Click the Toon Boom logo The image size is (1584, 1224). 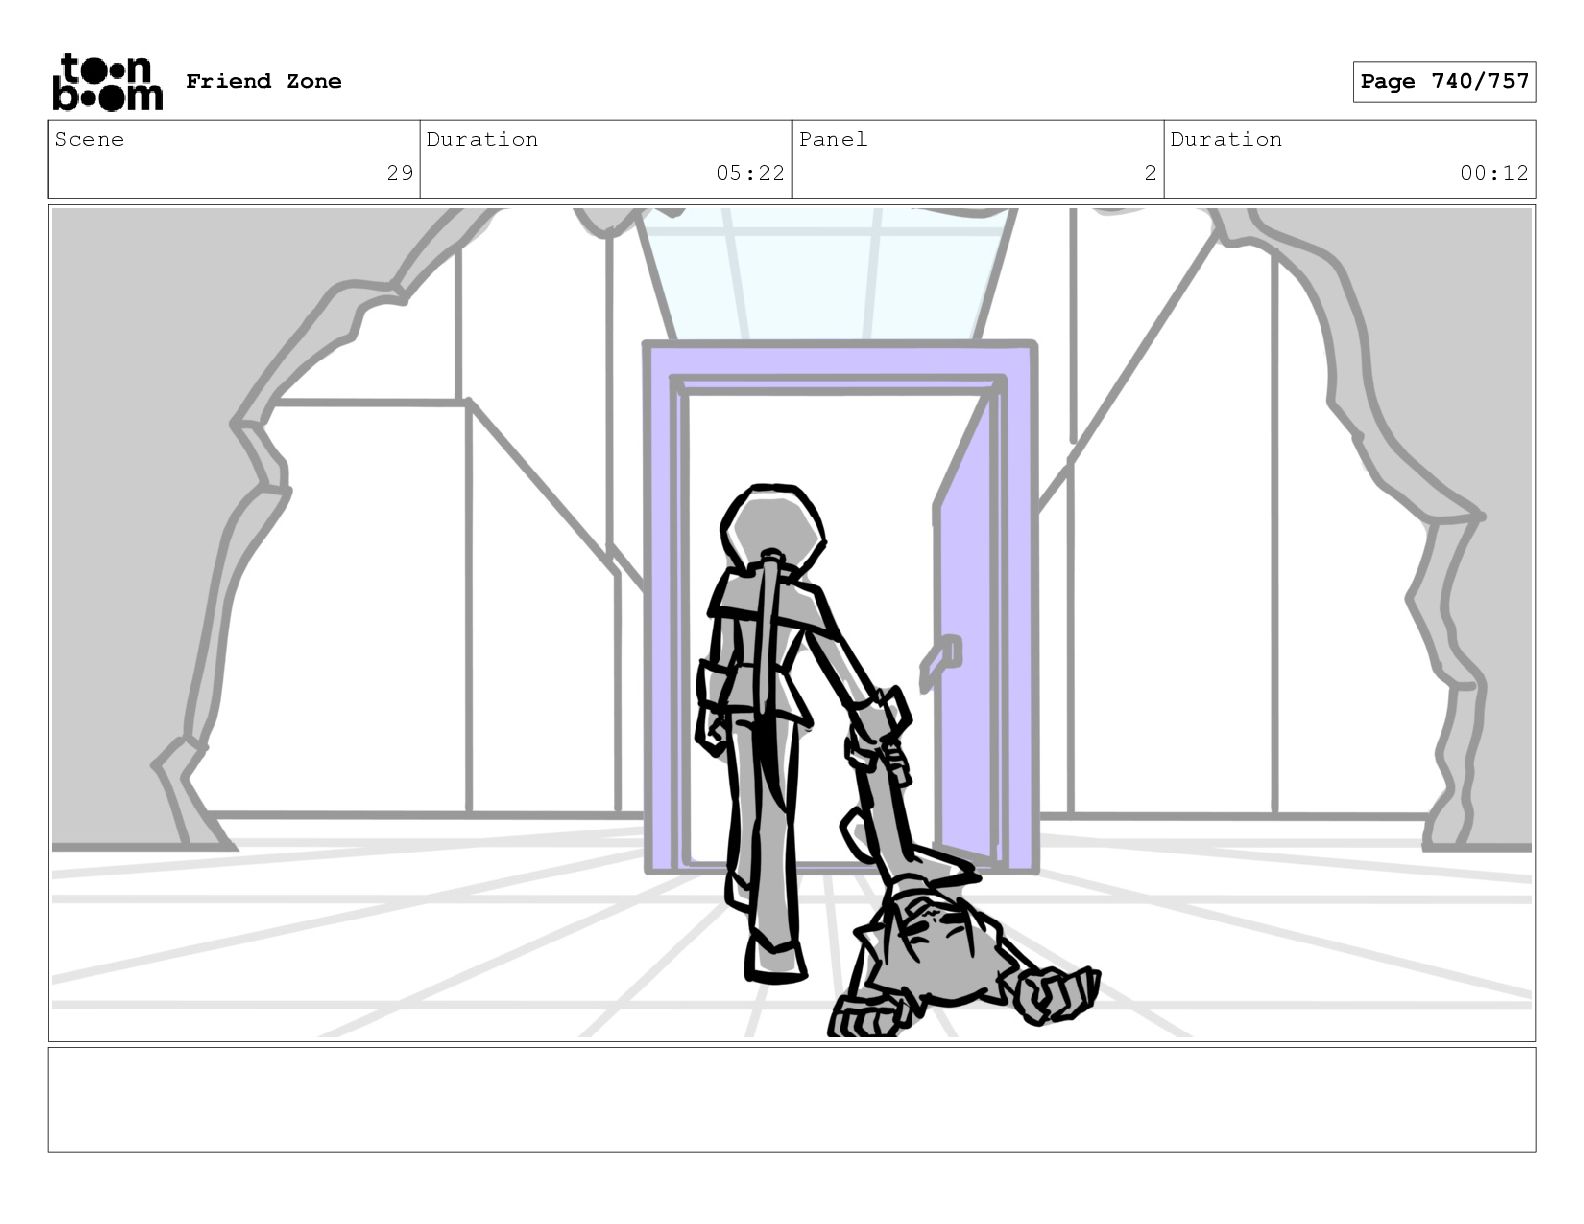[107, 82]
